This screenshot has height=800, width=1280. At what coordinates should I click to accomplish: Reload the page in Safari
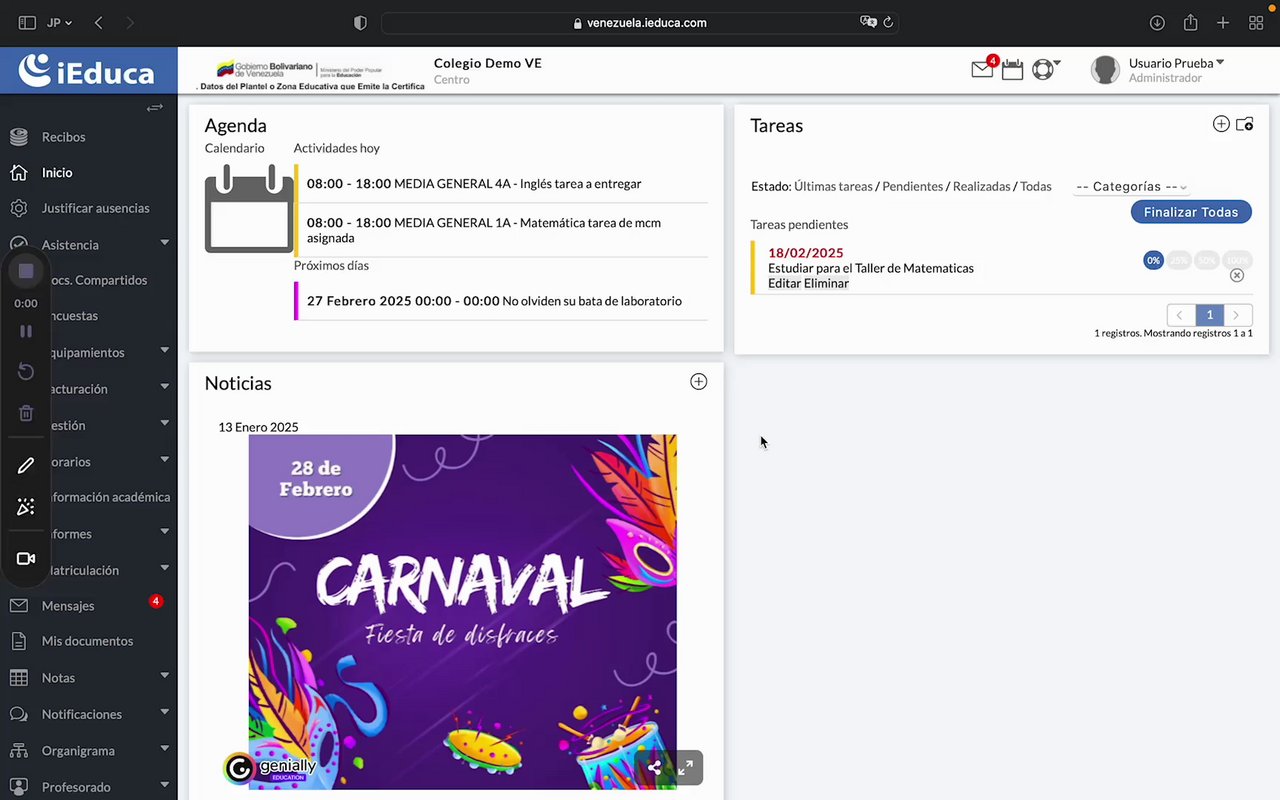coord(888,22)
